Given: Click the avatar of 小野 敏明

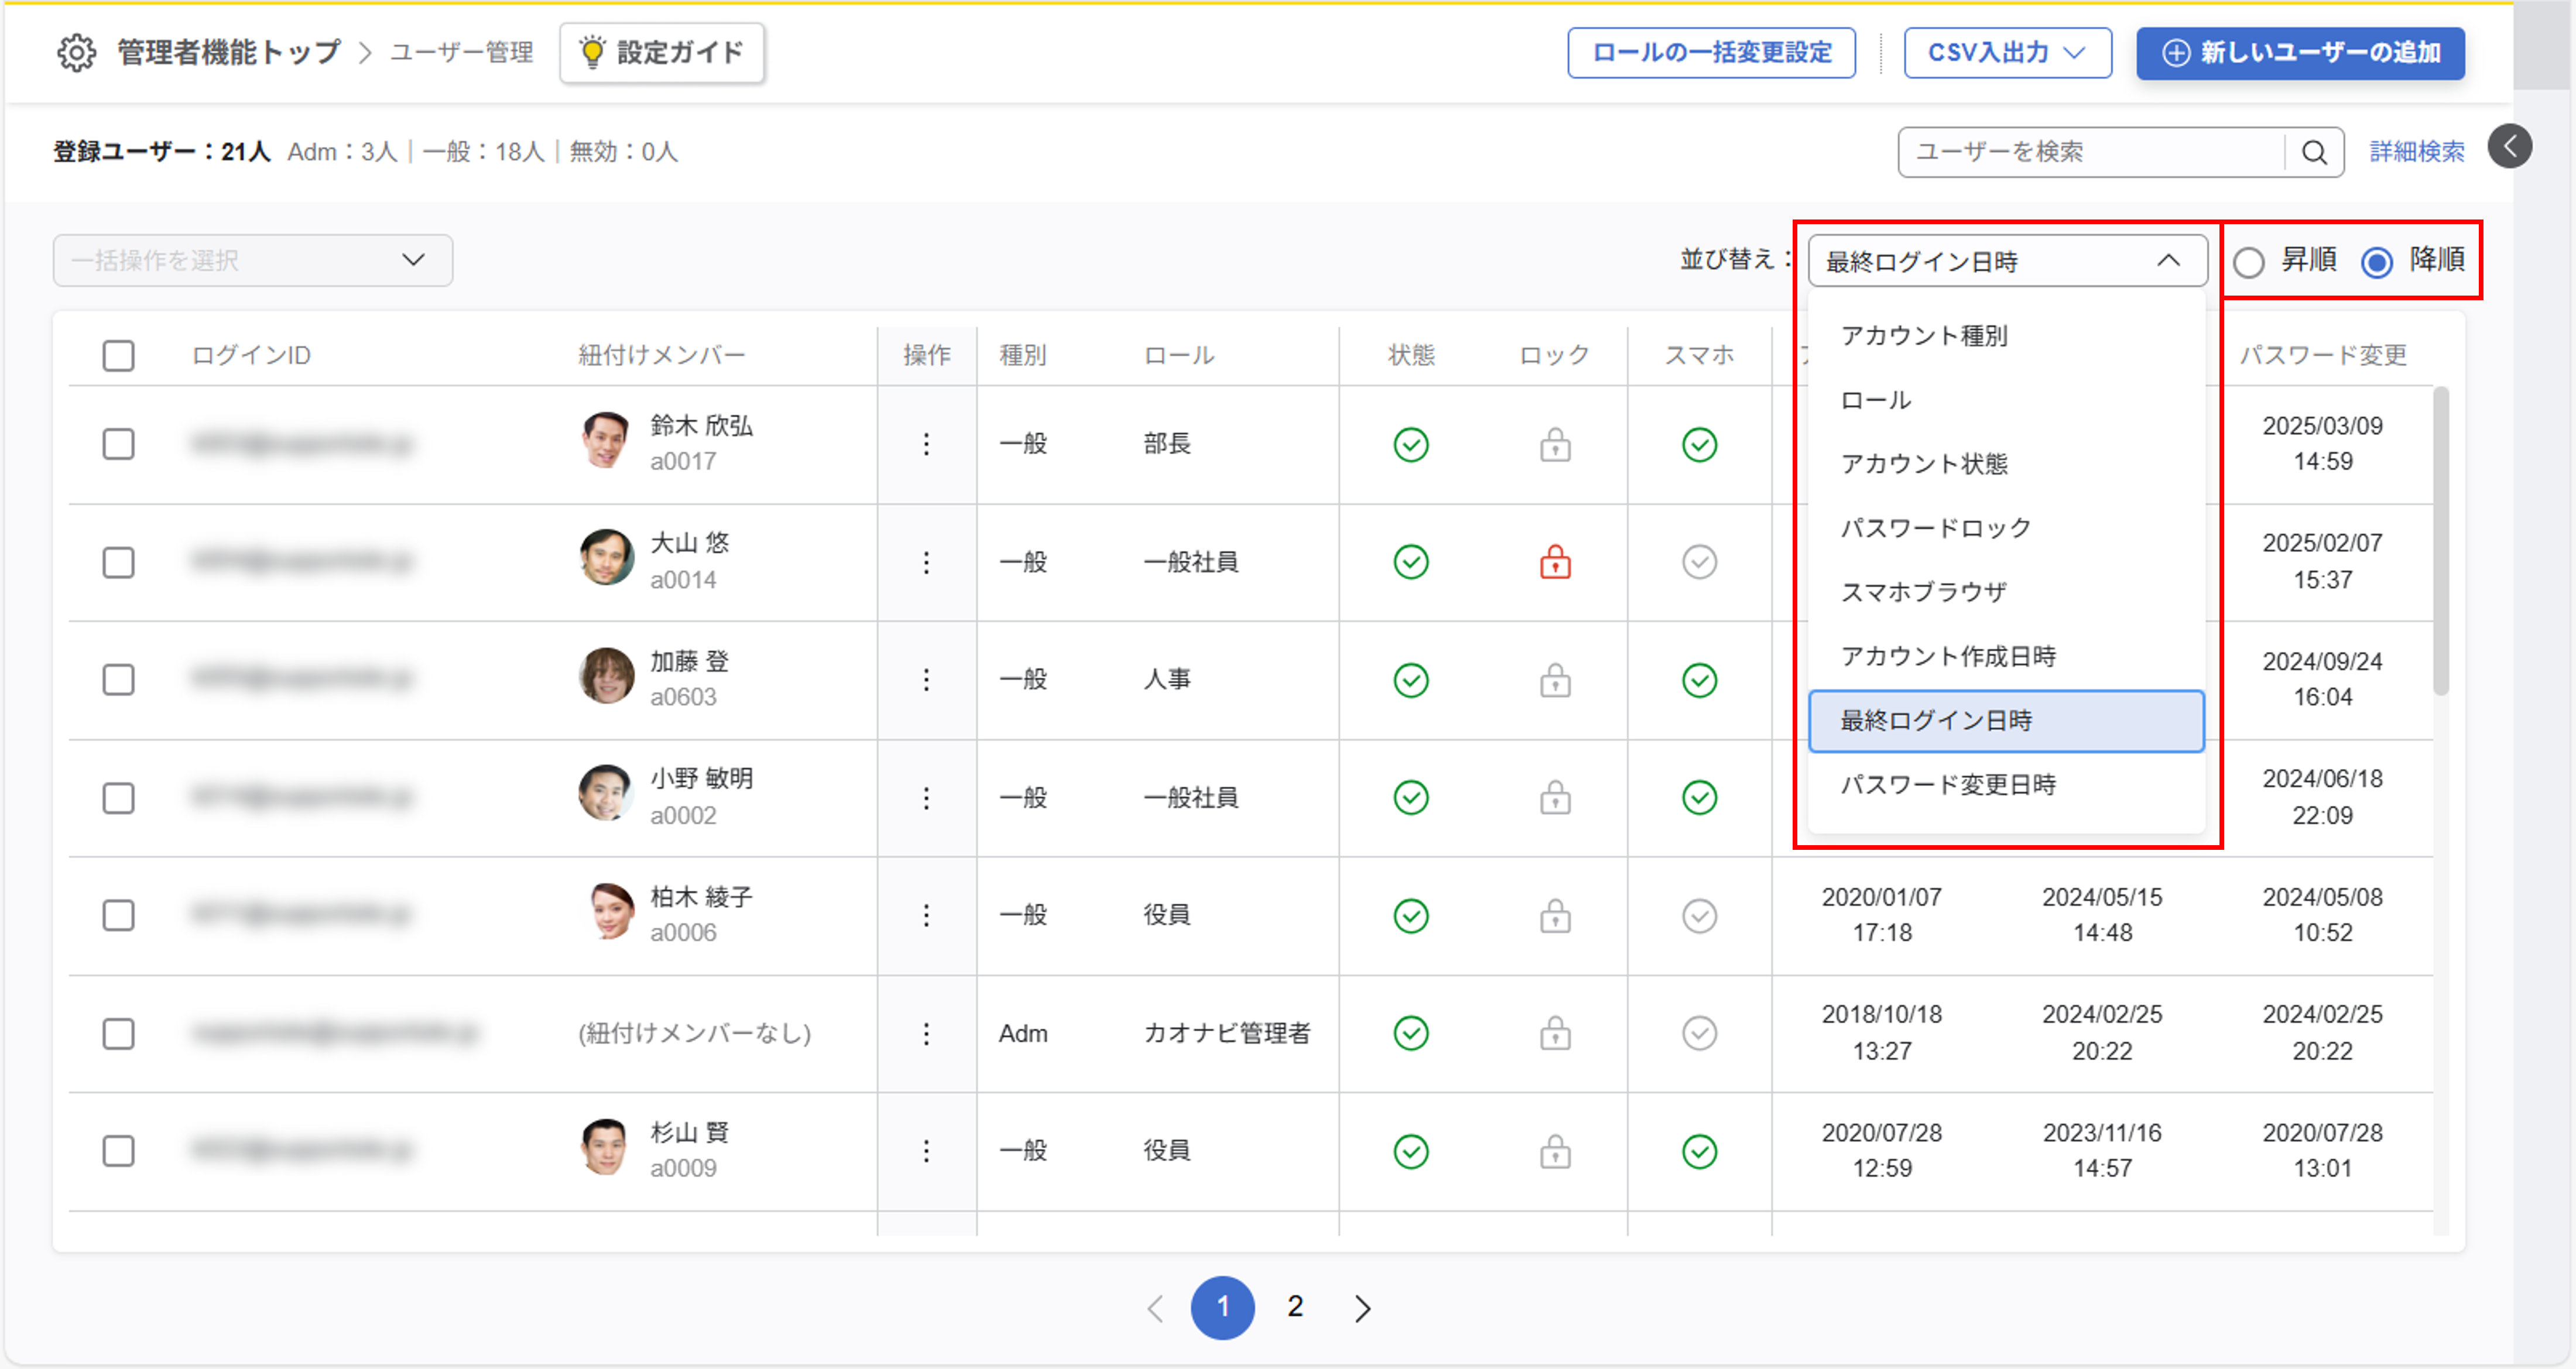Looking at the screenshot, I should 606,794.
